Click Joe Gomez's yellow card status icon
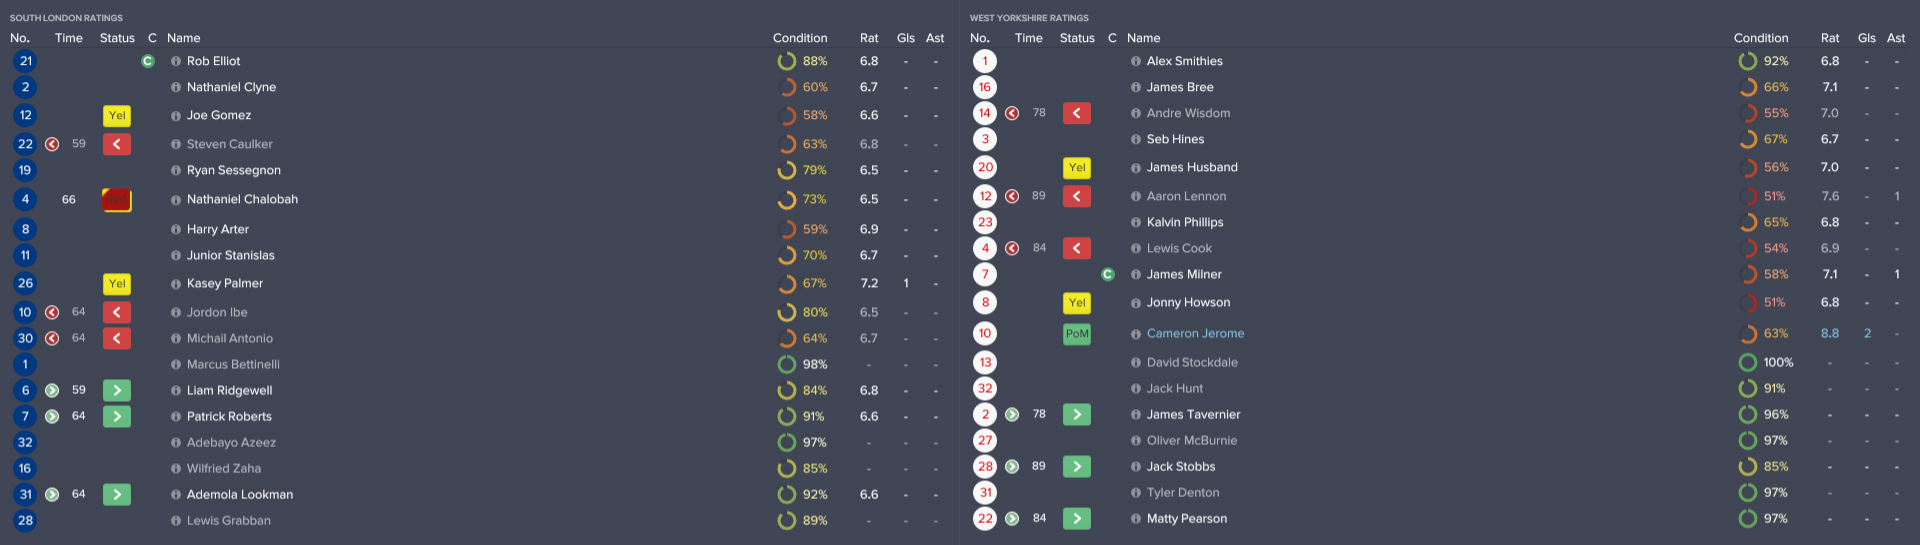Screen dimensions: 1920x545 (x=117, y=116)
